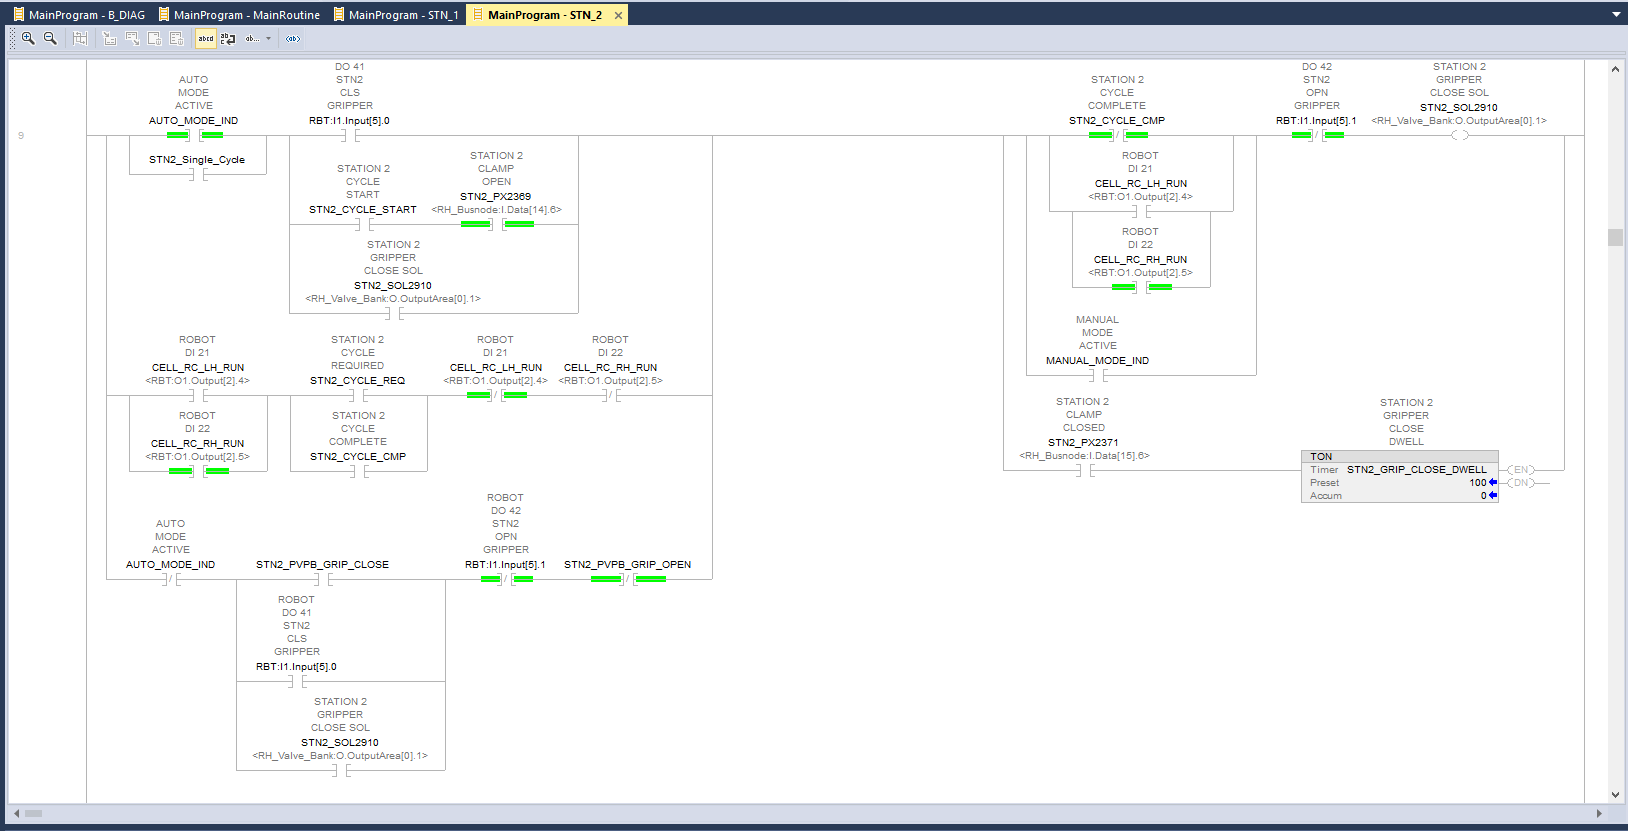
Task: Click the Zoom Out magnifier icon
Action: pos(50,38)
